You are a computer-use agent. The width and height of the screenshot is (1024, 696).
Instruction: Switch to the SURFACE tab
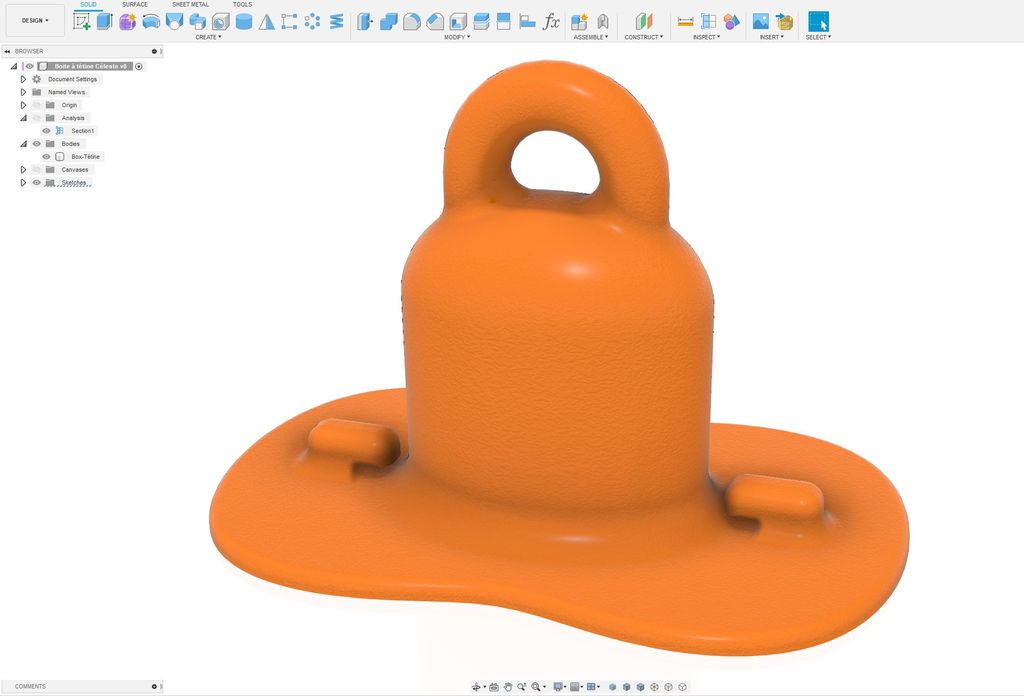pos(135,5)
